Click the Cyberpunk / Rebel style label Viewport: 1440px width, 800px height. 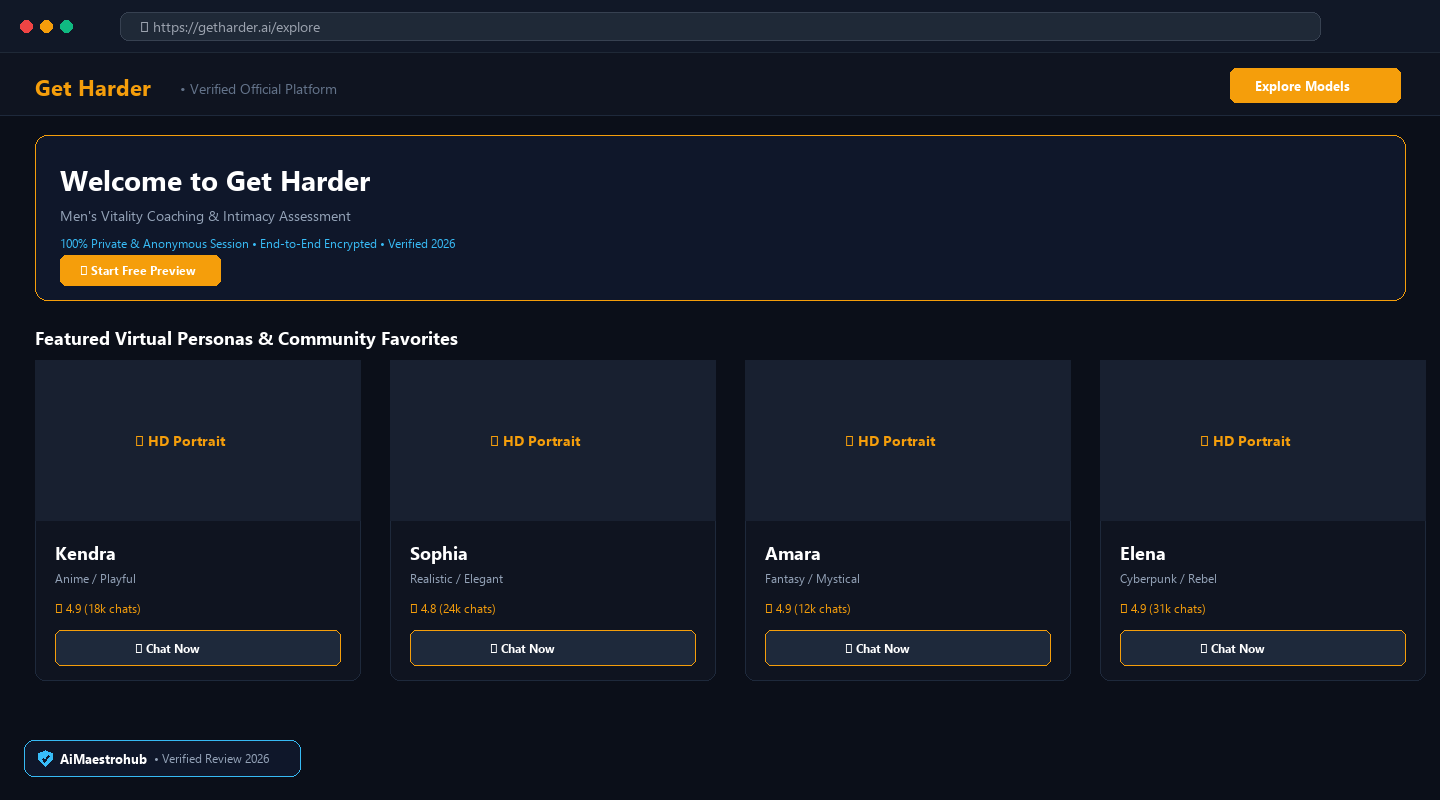[x=1168, y=579]
